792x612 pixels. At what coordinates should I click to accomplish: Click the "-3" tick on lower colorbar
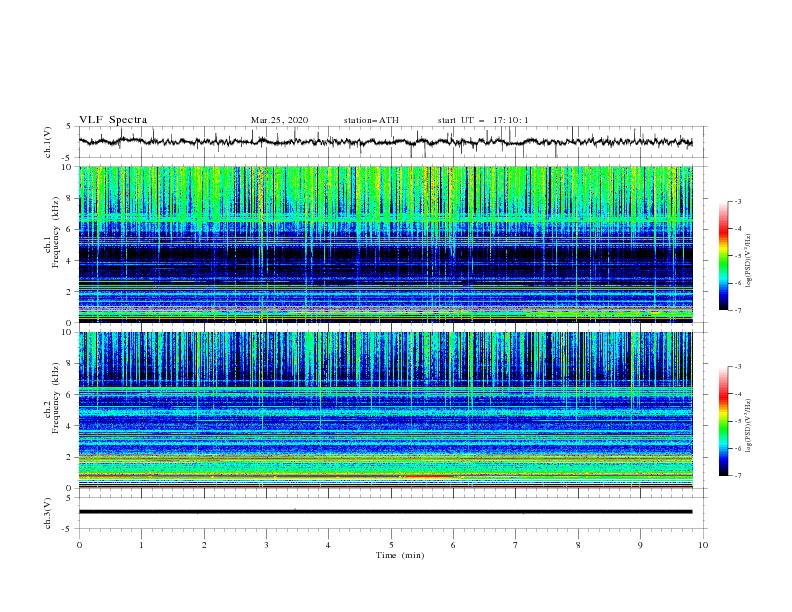click(x=737, y=367)
